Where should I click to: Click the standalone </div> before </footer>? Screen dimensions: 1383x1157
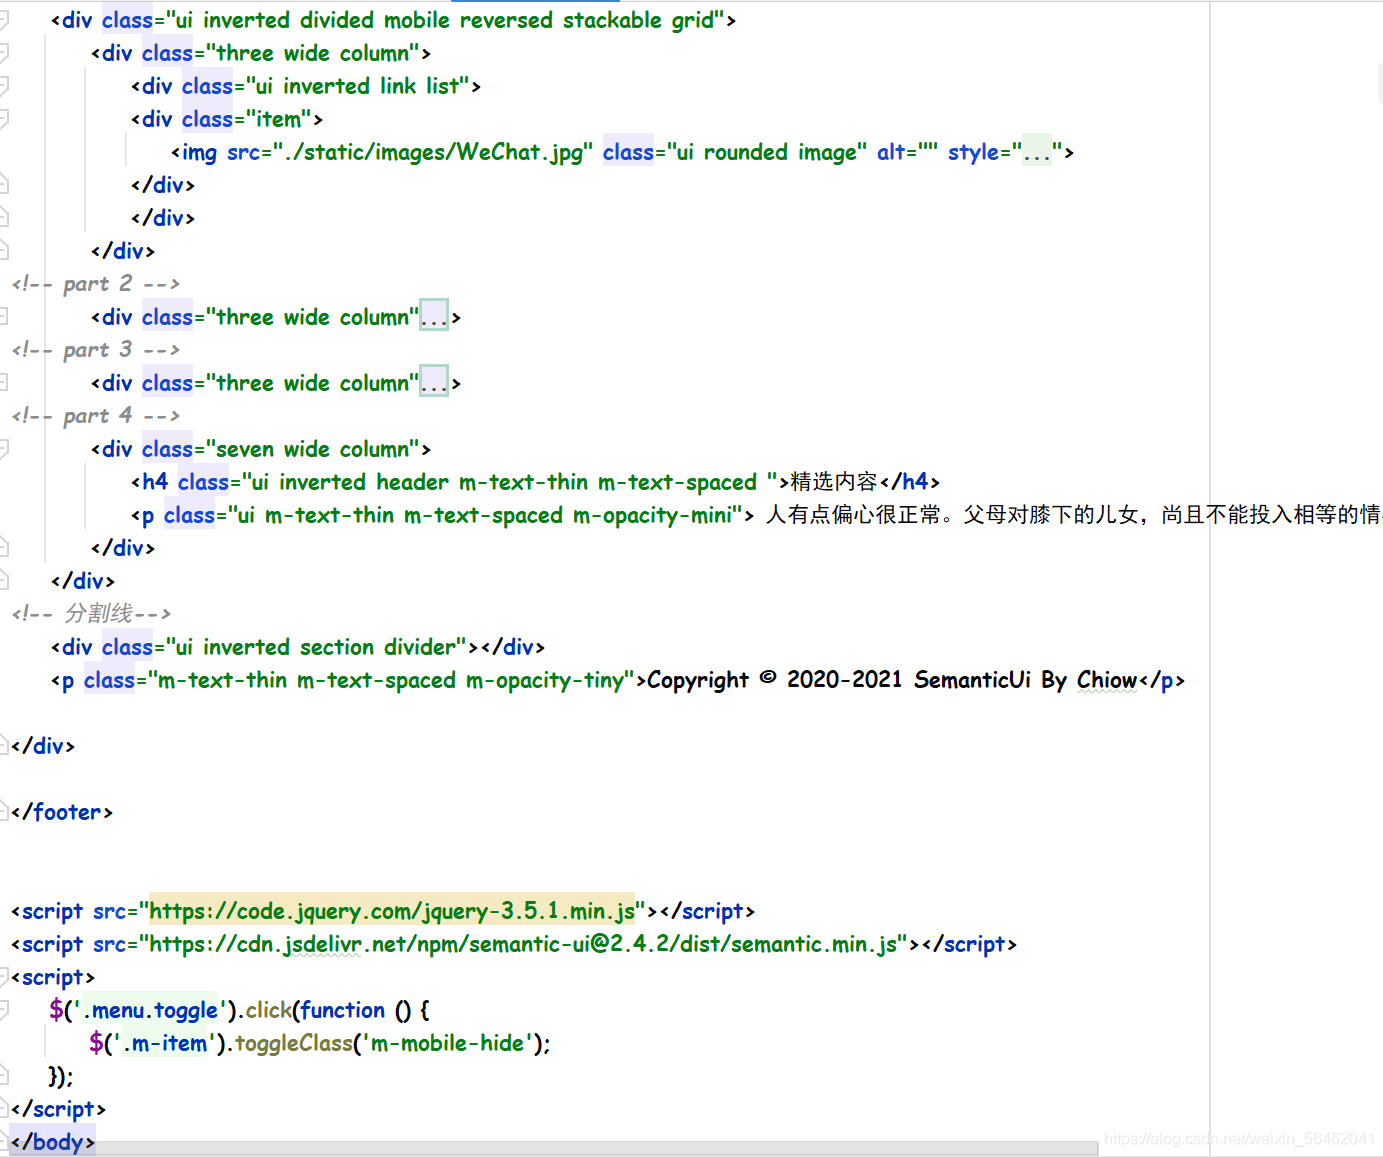pyautogui.click(x=43, y=746)
